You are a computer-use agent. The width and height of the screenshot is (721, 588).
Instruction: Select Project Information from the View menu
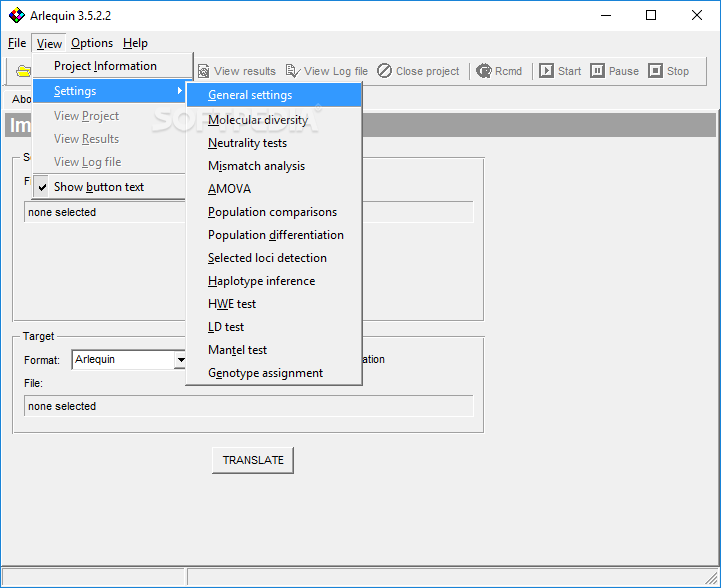(x=113, y=66)
